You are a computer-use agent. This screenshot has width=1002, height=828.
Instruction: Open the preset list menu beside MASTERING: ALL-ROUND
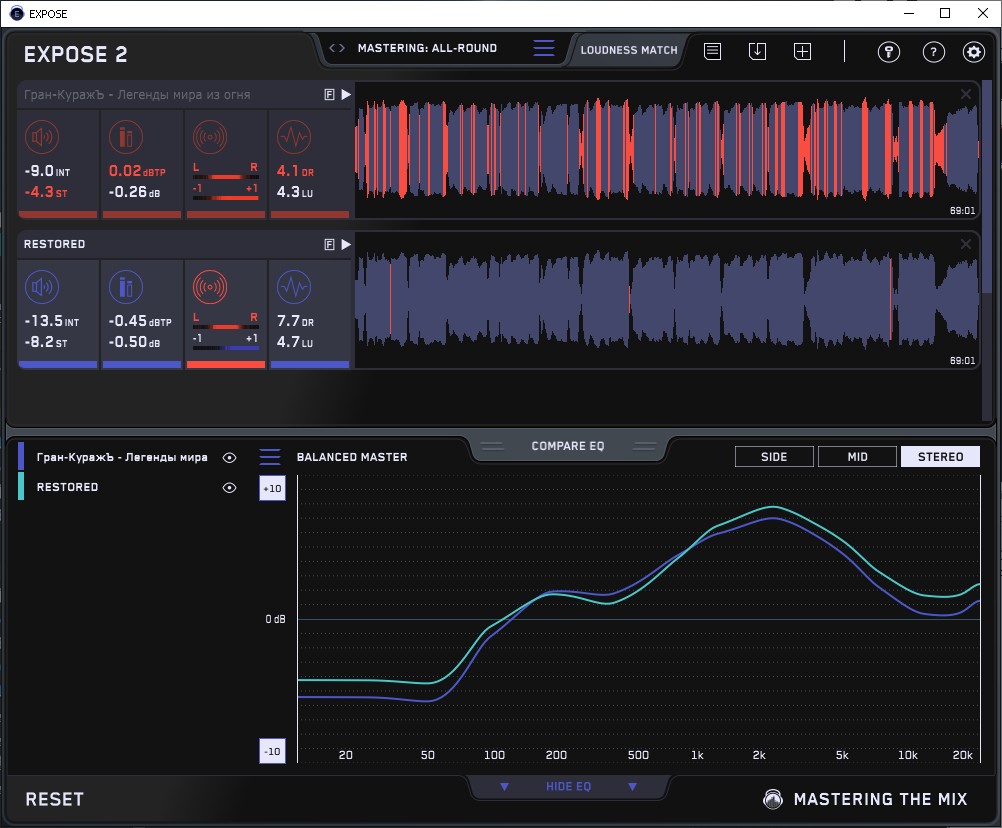[543, 48]
